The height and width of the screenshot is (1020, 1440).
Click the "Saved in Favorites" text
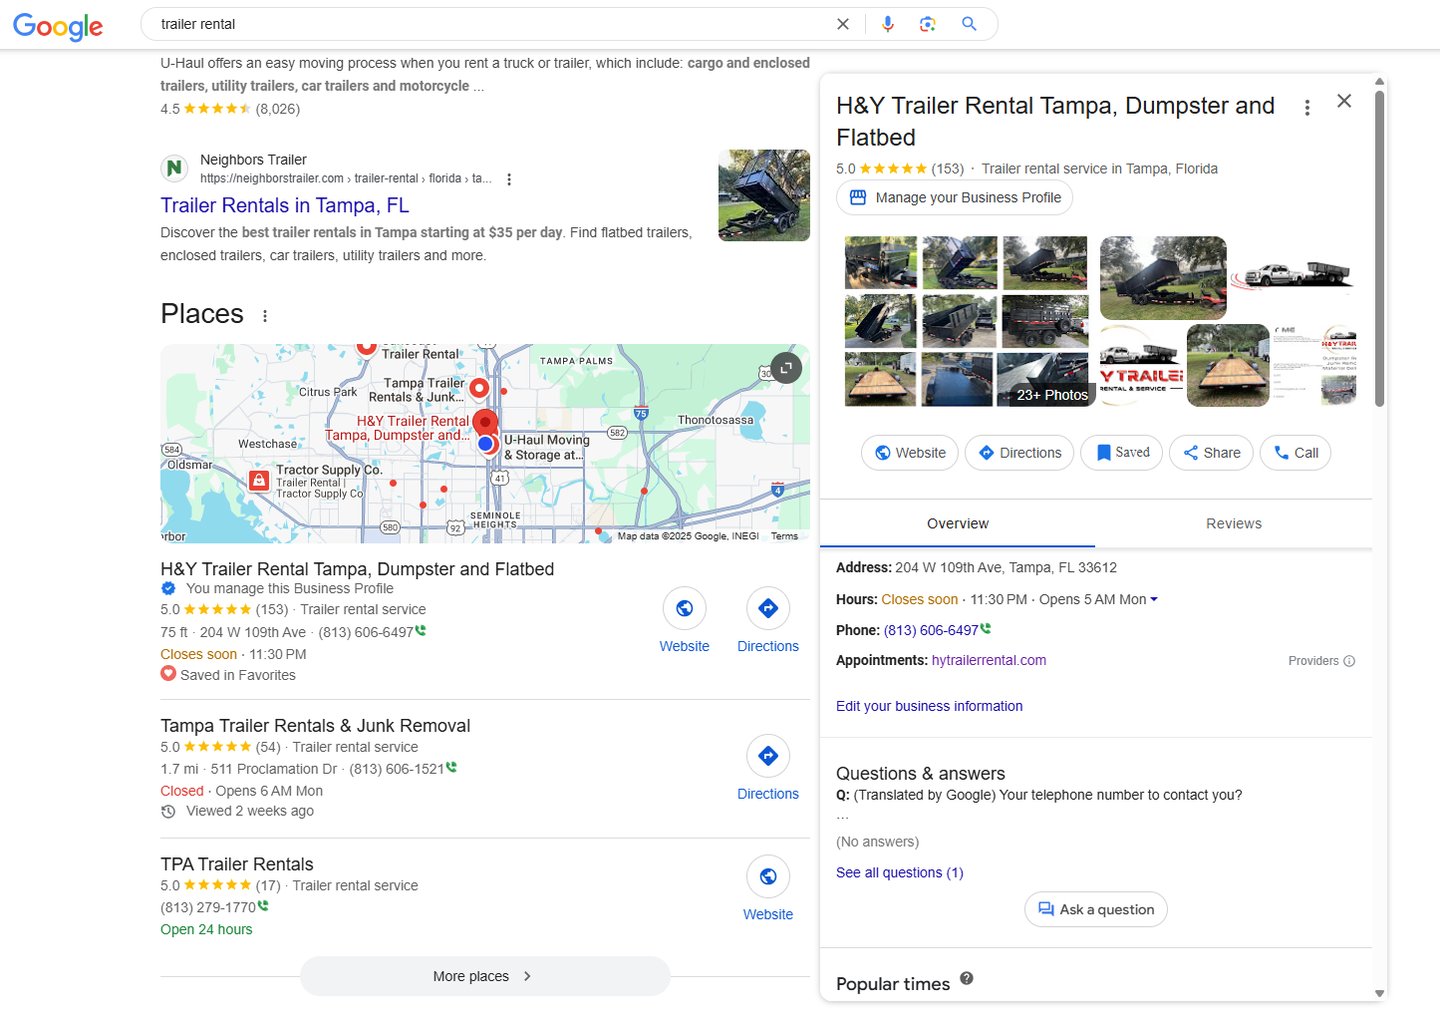tap(238, 676)
